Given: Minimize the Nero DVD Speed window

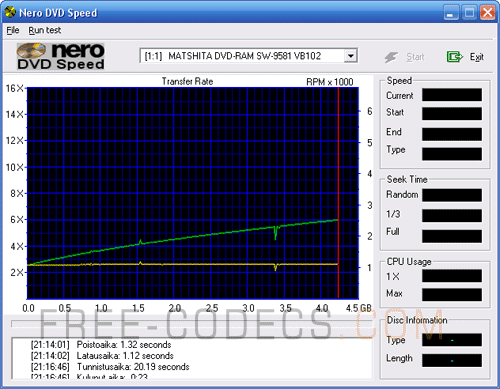Looking at the screenshot, I should [x=451, y=13].
